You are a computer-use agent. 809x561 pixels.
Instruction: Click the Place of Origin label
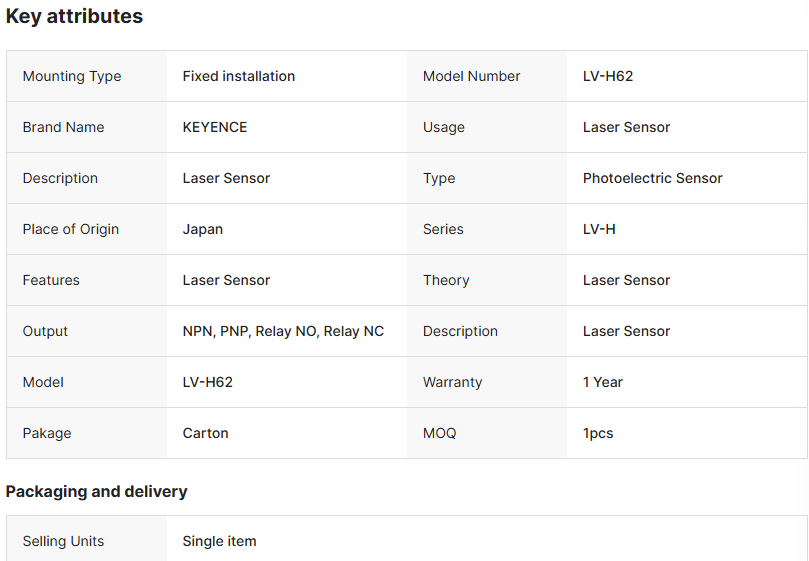pyautogui.click(x=71, y=229)
